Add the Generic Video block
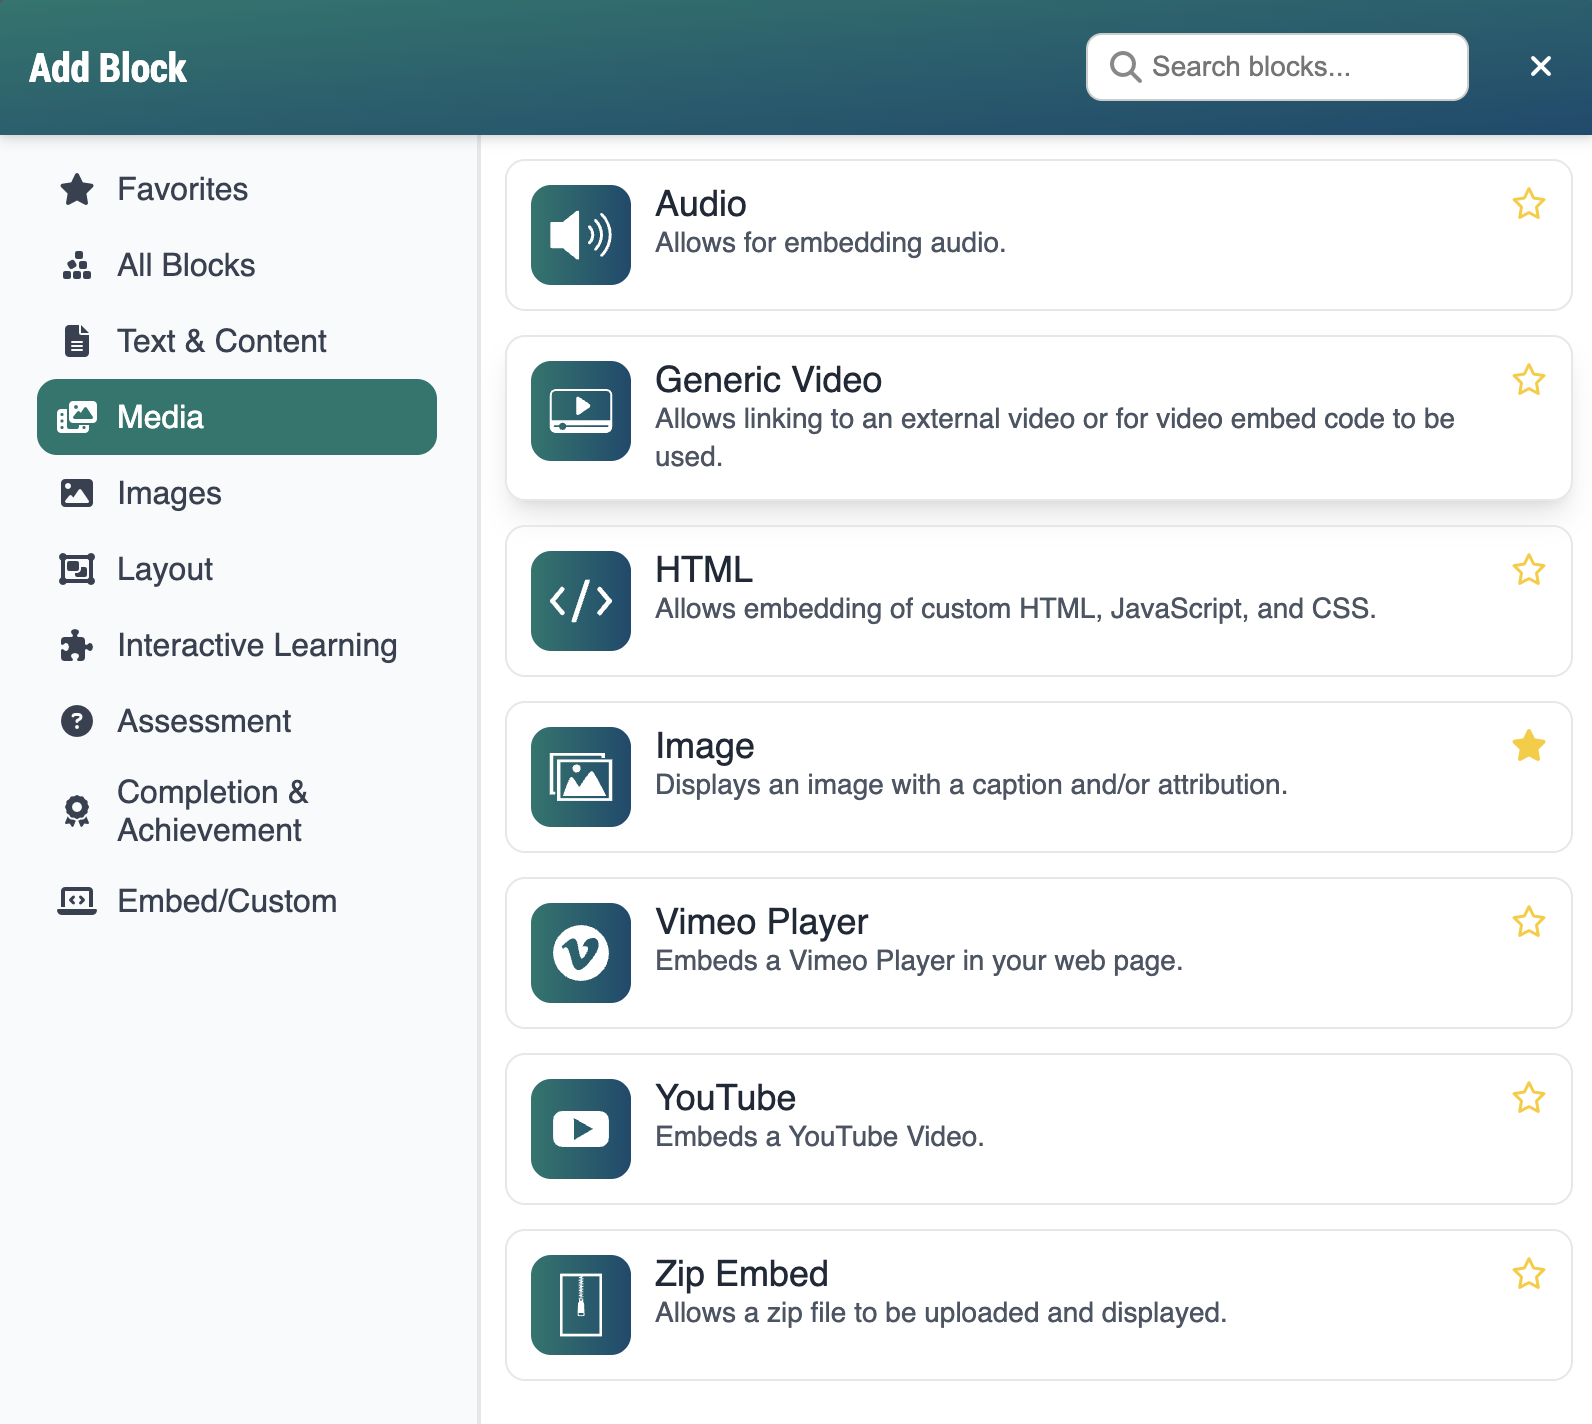Screen dimensions: 1592x1424 click(1039, 418)
